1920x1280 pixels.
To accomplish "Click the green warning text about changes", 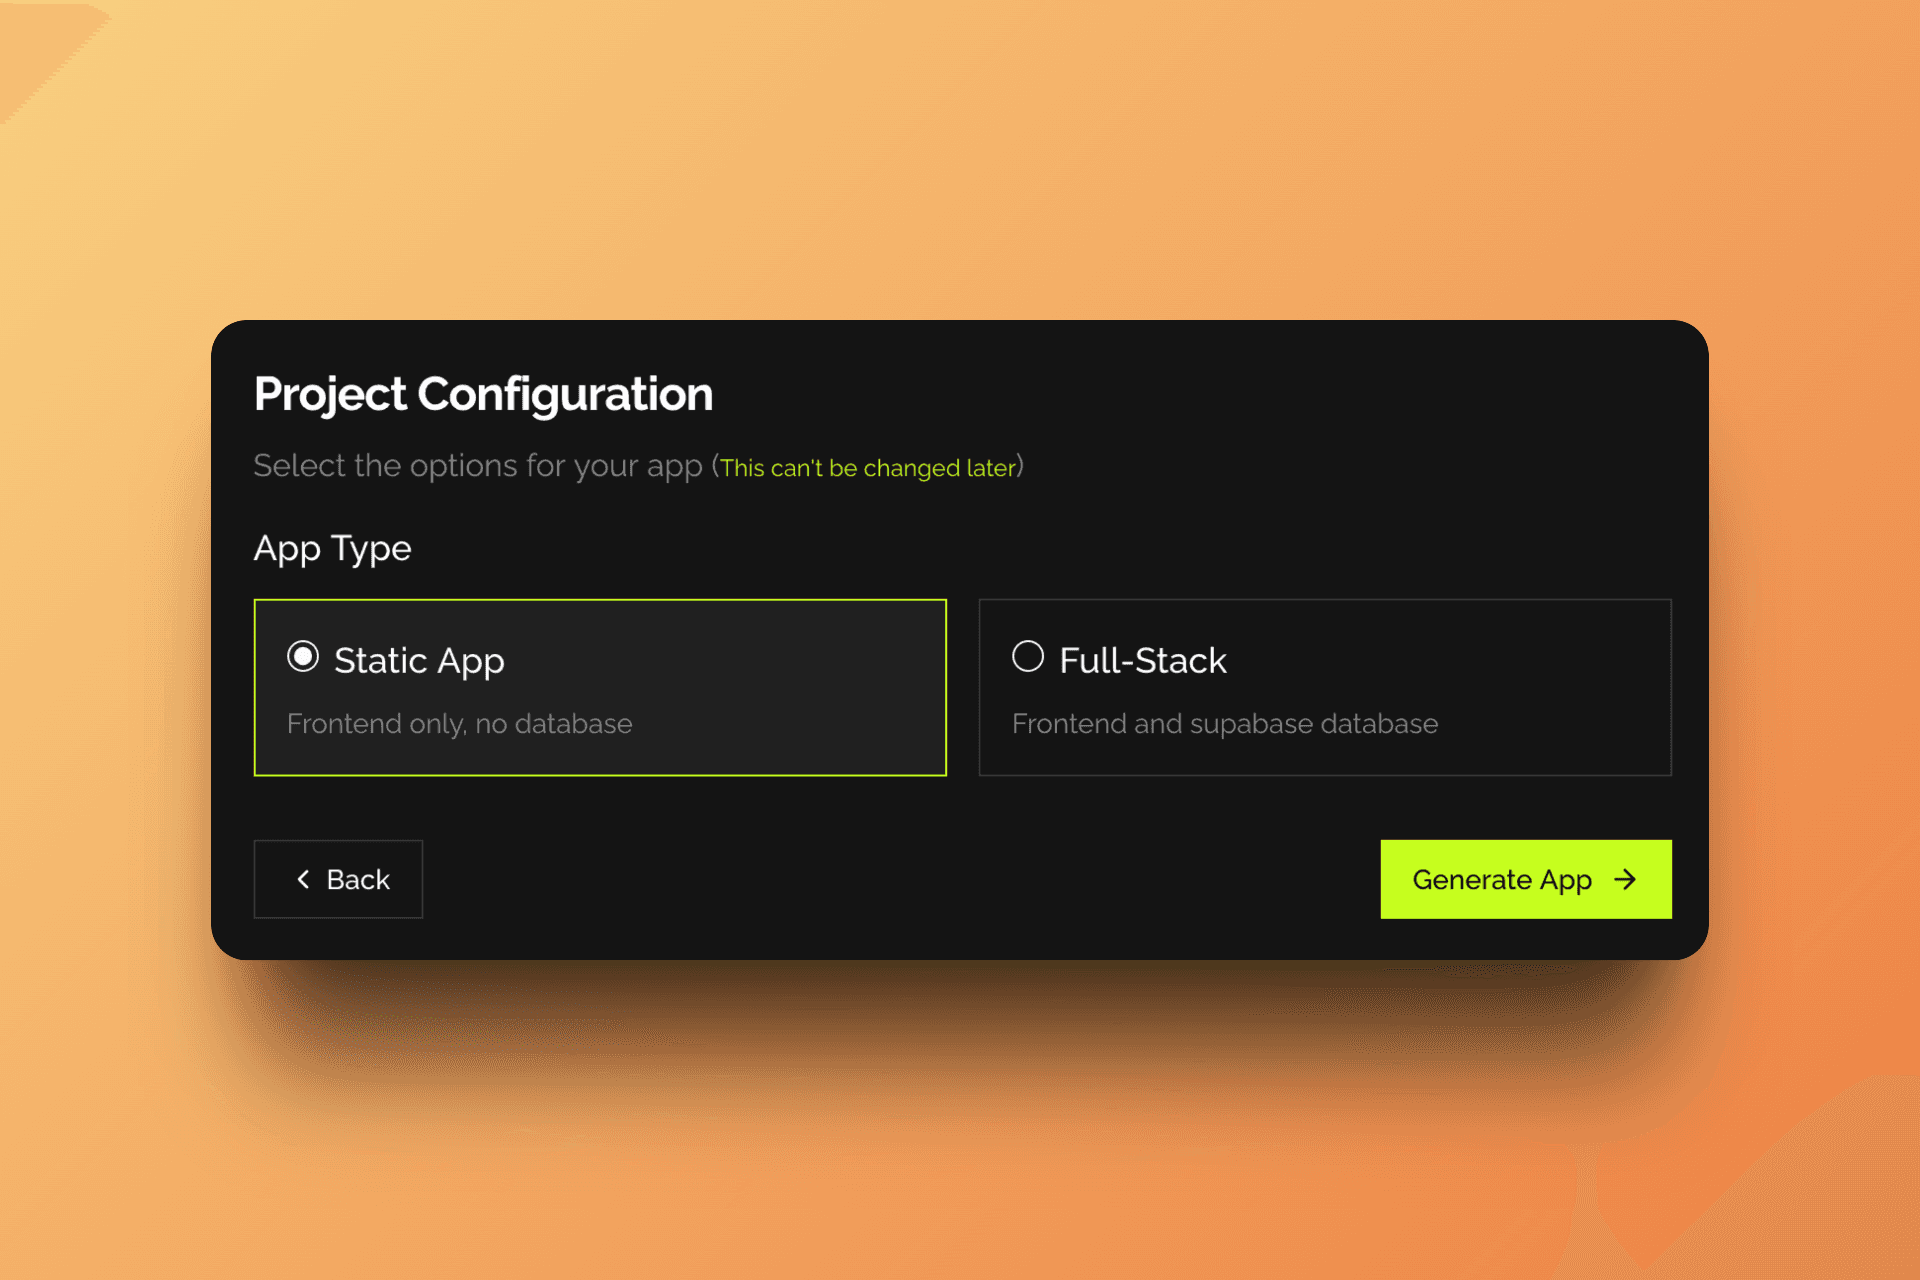I will [x=868, y=467].
